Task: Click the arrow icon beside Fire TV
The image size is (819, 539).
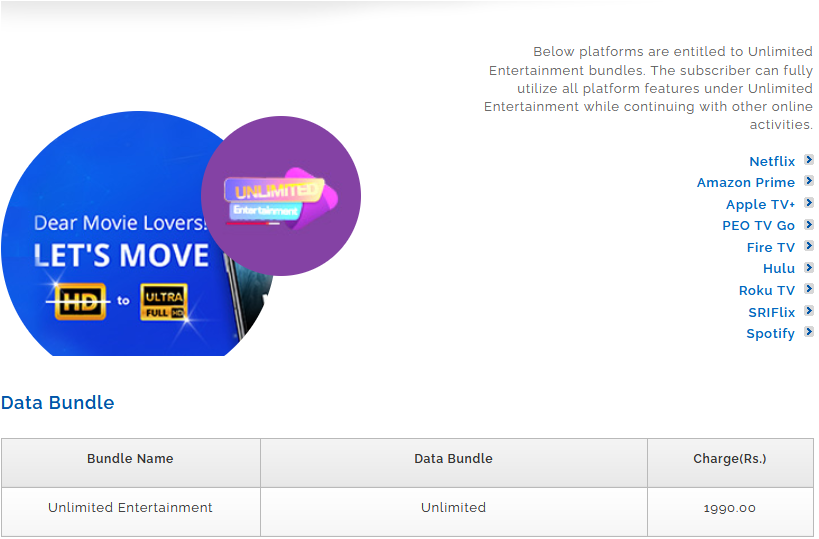Action: point(809,246)
